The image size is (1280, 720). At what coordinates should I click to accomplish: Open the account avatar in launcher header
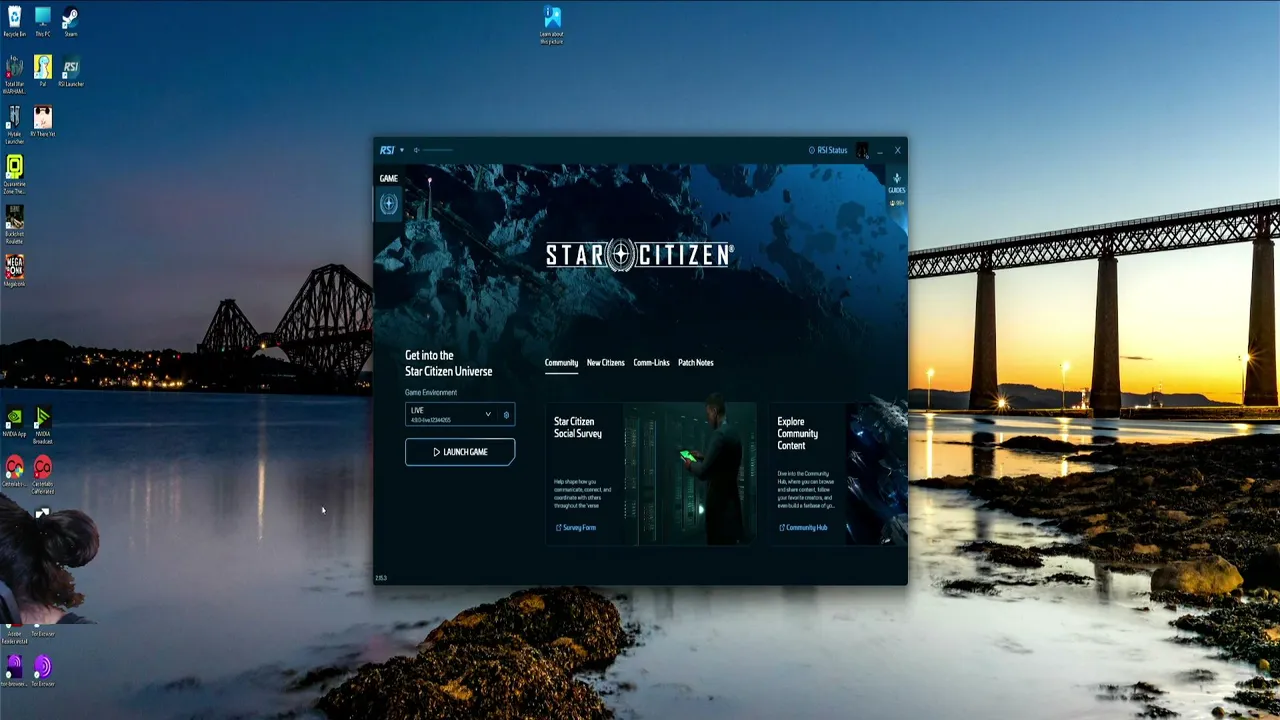862,150
